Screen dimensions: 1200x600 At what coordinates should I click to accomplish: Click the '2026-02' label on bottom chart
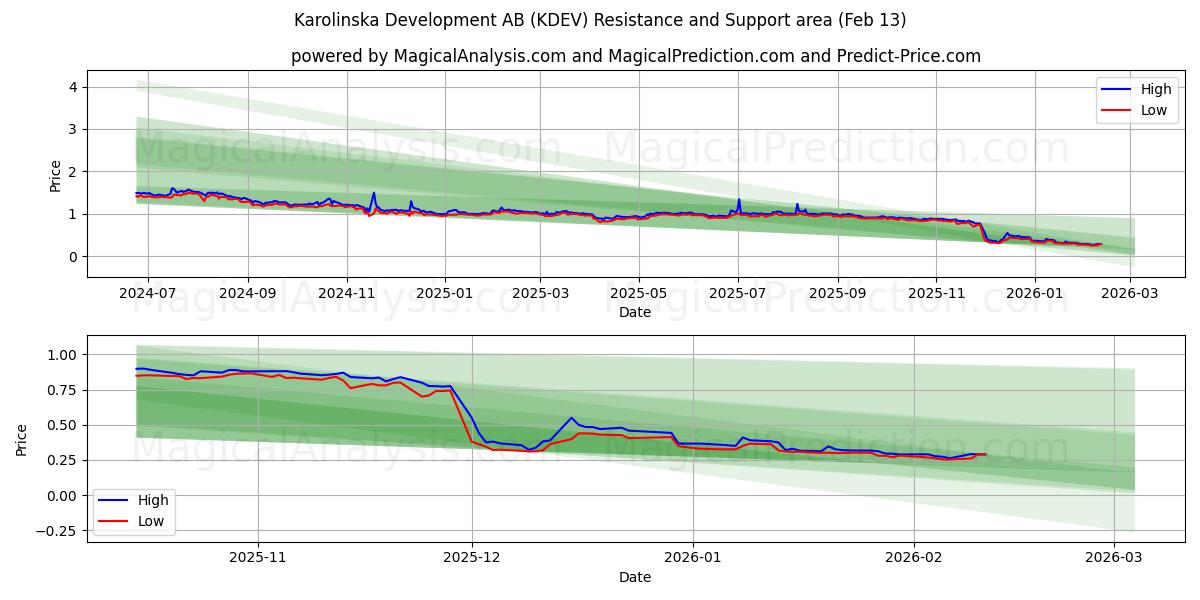pyautogui.click(x=914, y=557)
